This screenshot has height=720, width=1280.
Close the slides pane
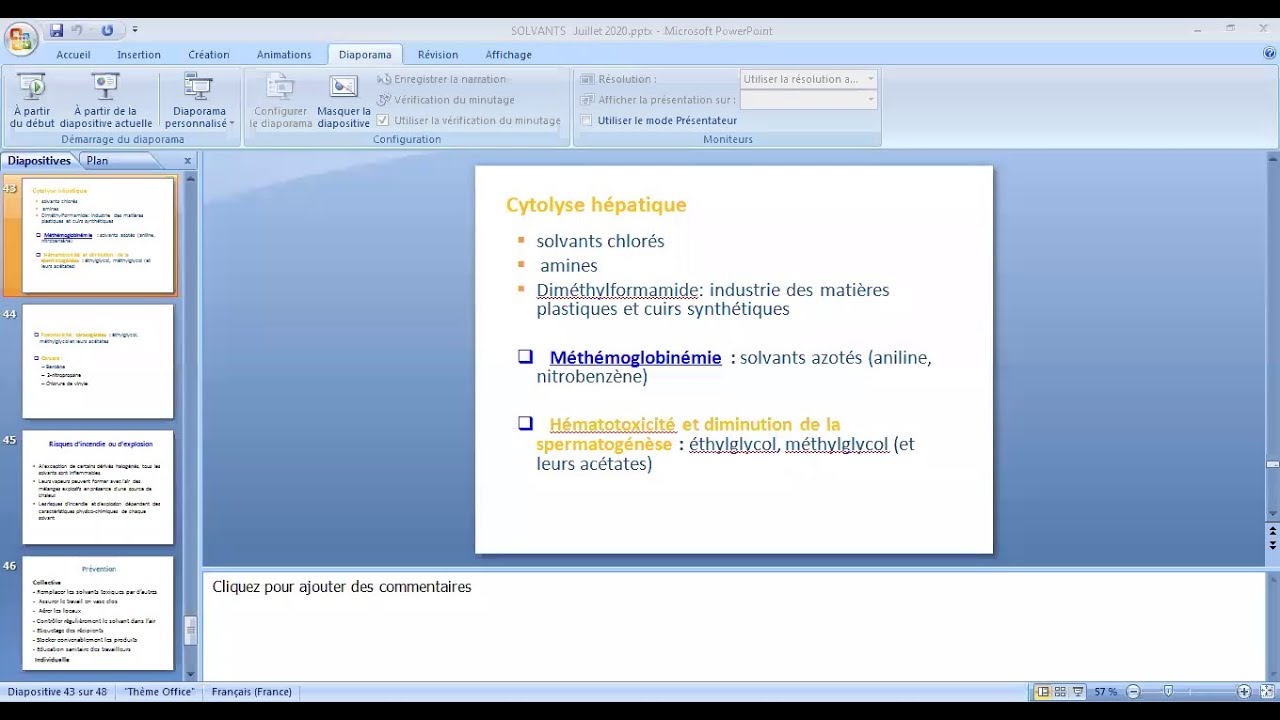point(187,160)
